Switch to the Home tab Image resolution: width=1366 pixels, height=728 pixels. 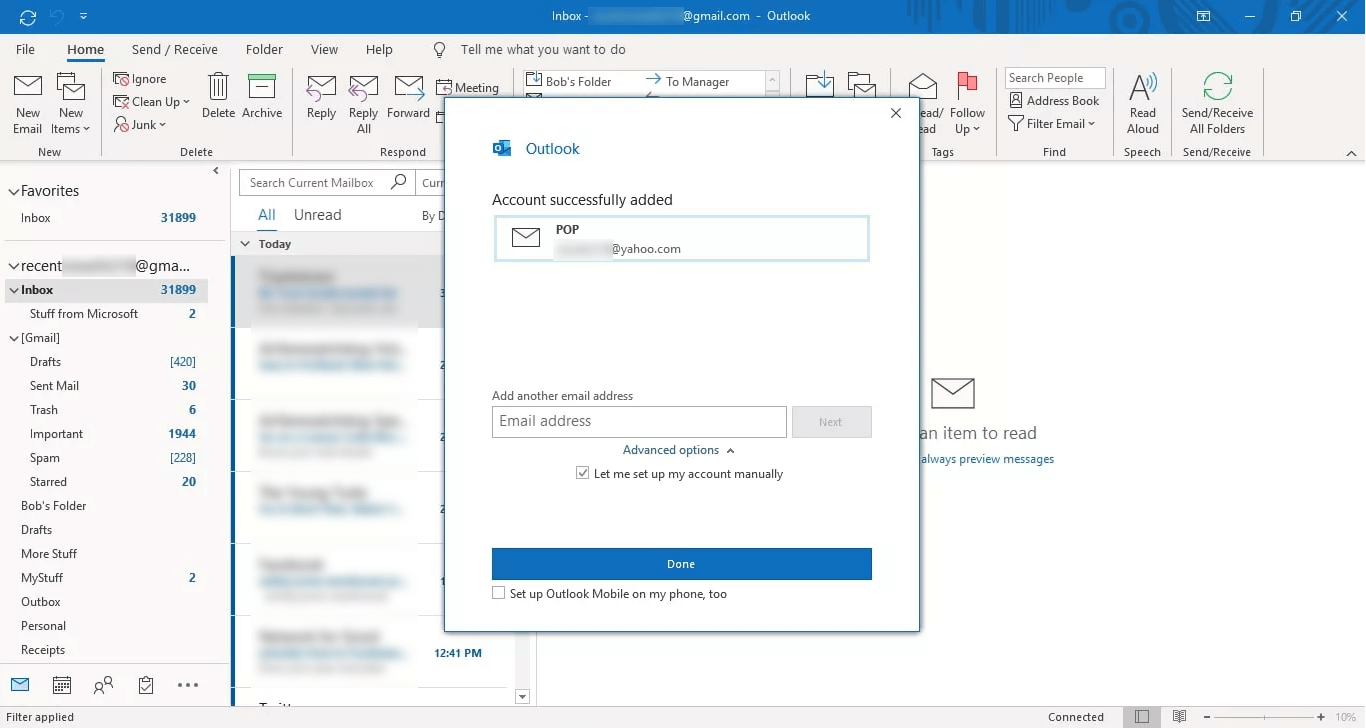point(85,49)
